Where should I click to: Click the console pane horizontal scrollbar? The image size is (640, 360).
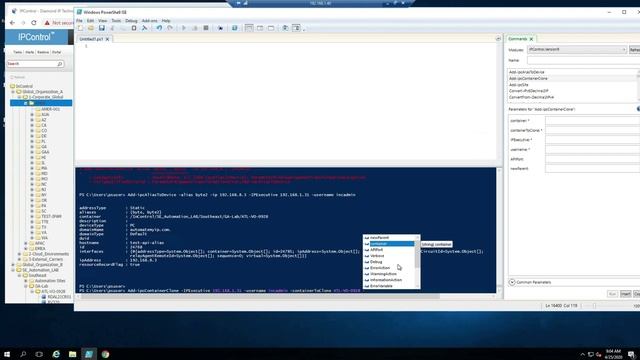[260, 296]
